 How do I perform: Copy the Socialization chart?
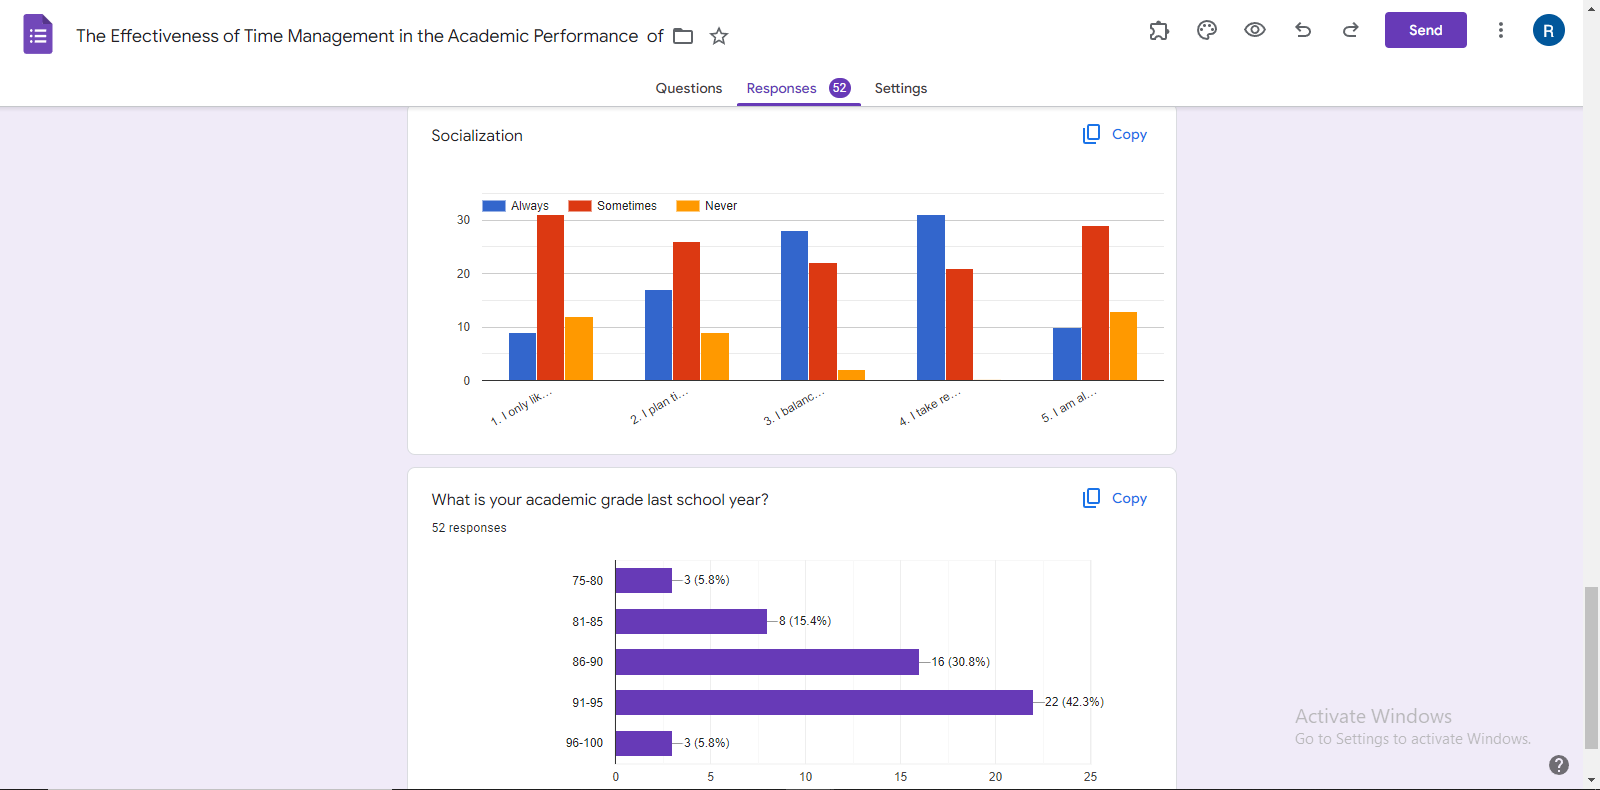coord(1115,134)
